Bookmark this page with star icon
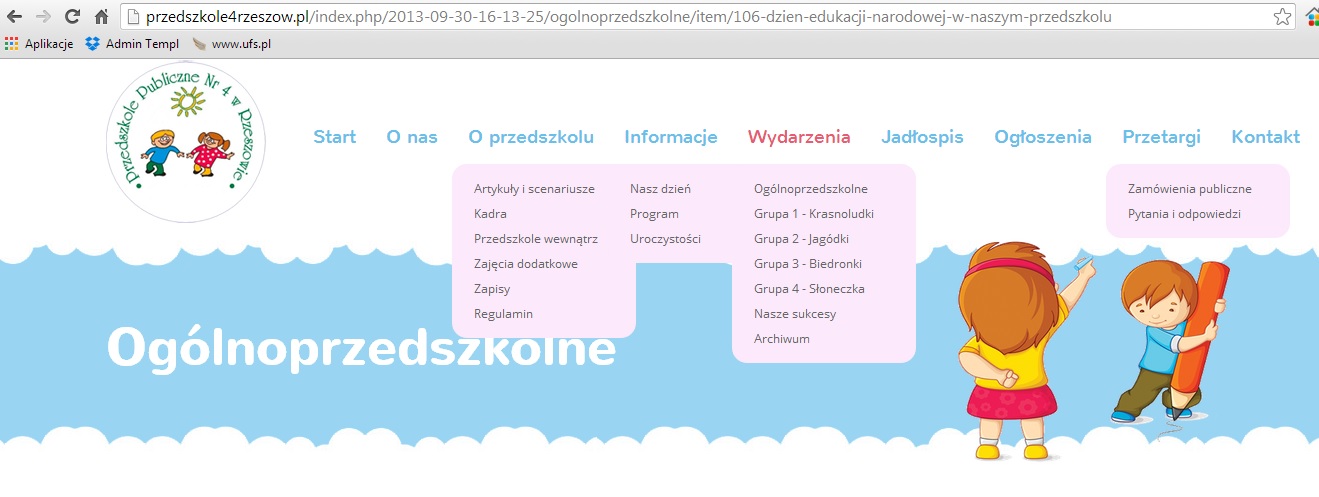1319x497 pixels. pos(1282,17)
